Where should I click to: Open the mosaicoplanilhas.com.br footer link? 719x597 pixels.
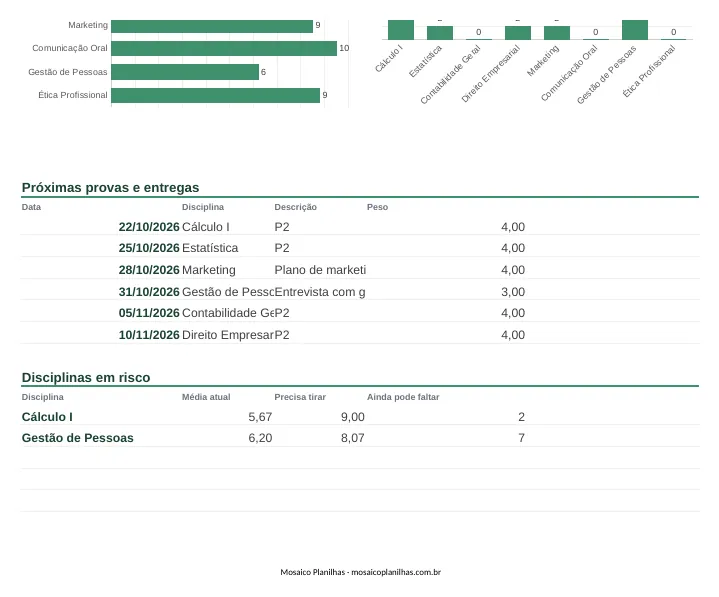pos(396,572)
